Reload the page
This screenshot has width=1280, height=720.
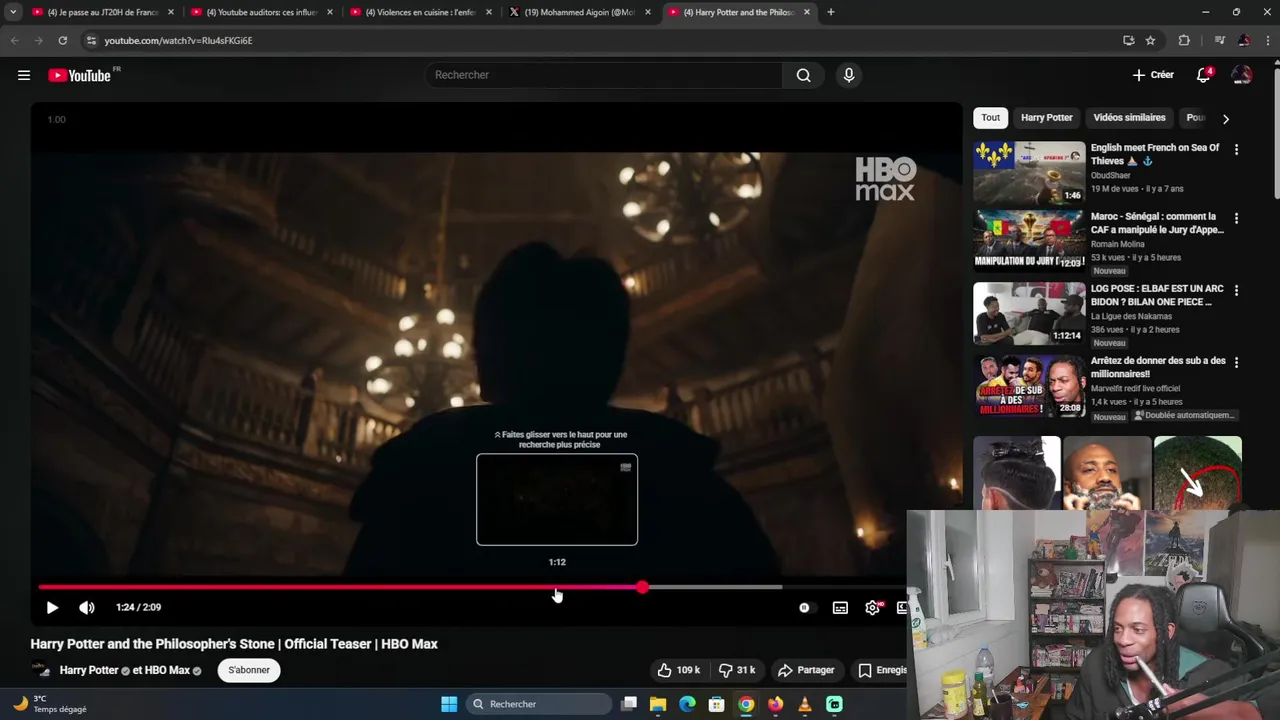(x=62, y=40)
